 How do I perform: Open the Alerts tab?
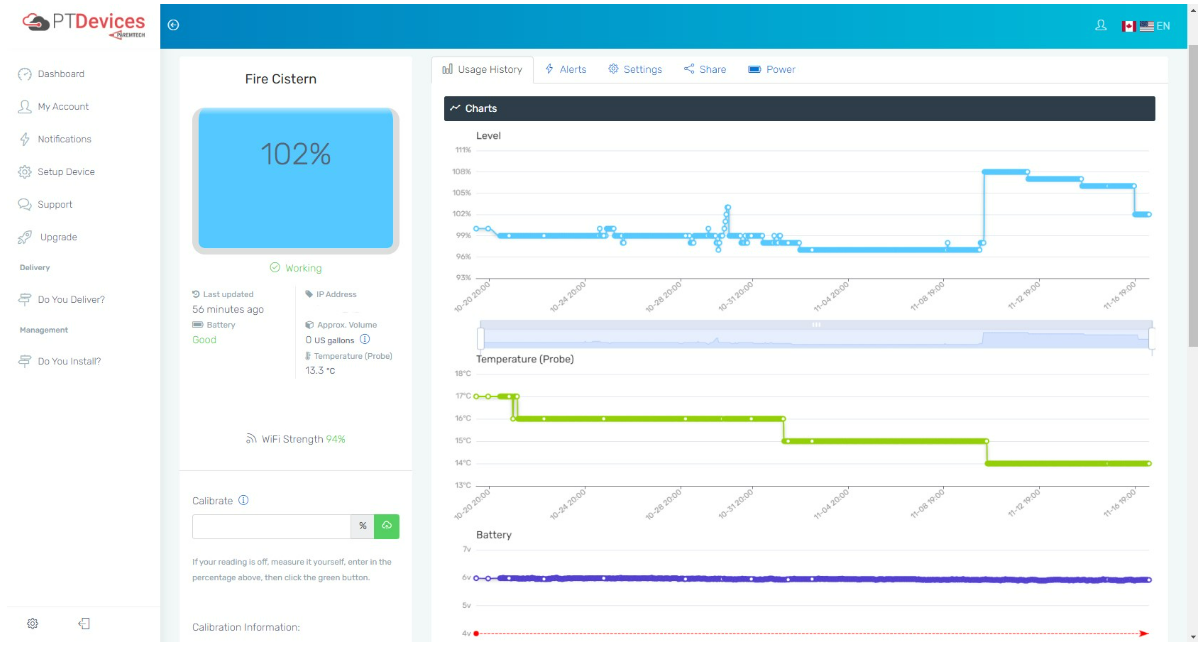pyautogui.click(x=565, y=70)
